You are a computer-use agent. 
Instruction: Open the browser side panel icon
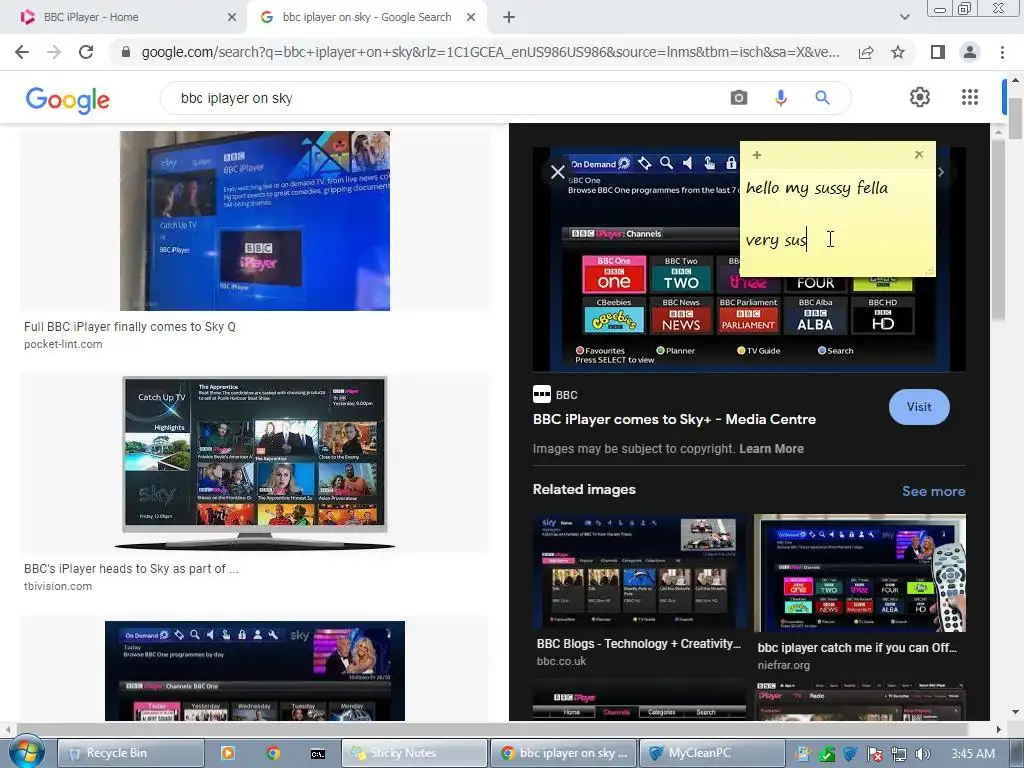(938, 52)
